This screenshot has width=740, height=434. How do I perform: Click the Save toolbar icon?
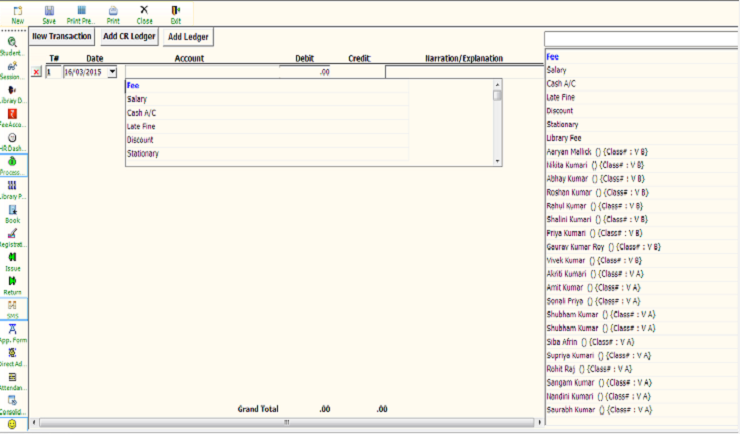(x=49, y=13)
